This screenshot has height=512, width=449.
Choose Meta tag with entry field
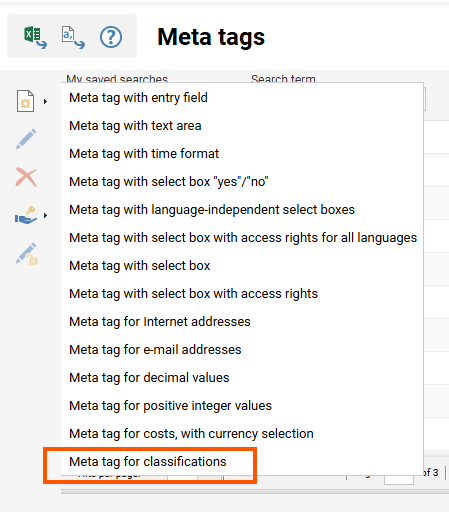(138, 98)
